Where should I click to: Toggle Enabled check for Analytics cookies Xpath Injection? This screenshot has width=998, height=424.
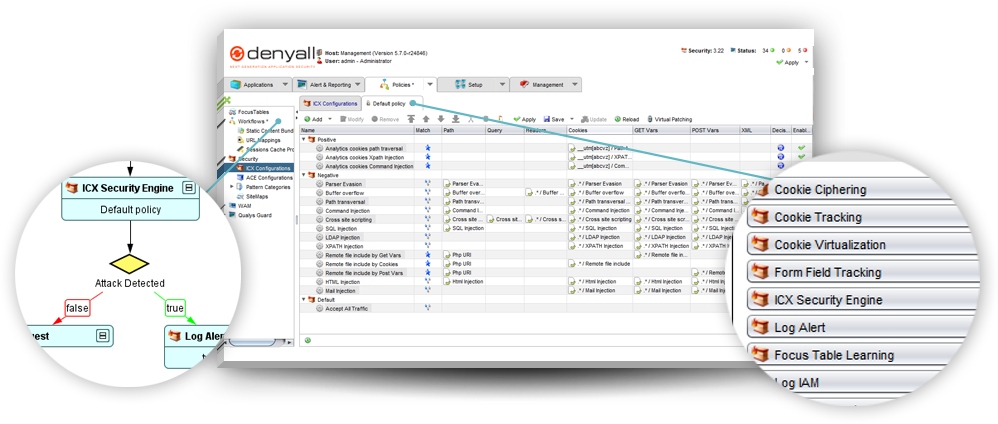(x=801, y=157)
